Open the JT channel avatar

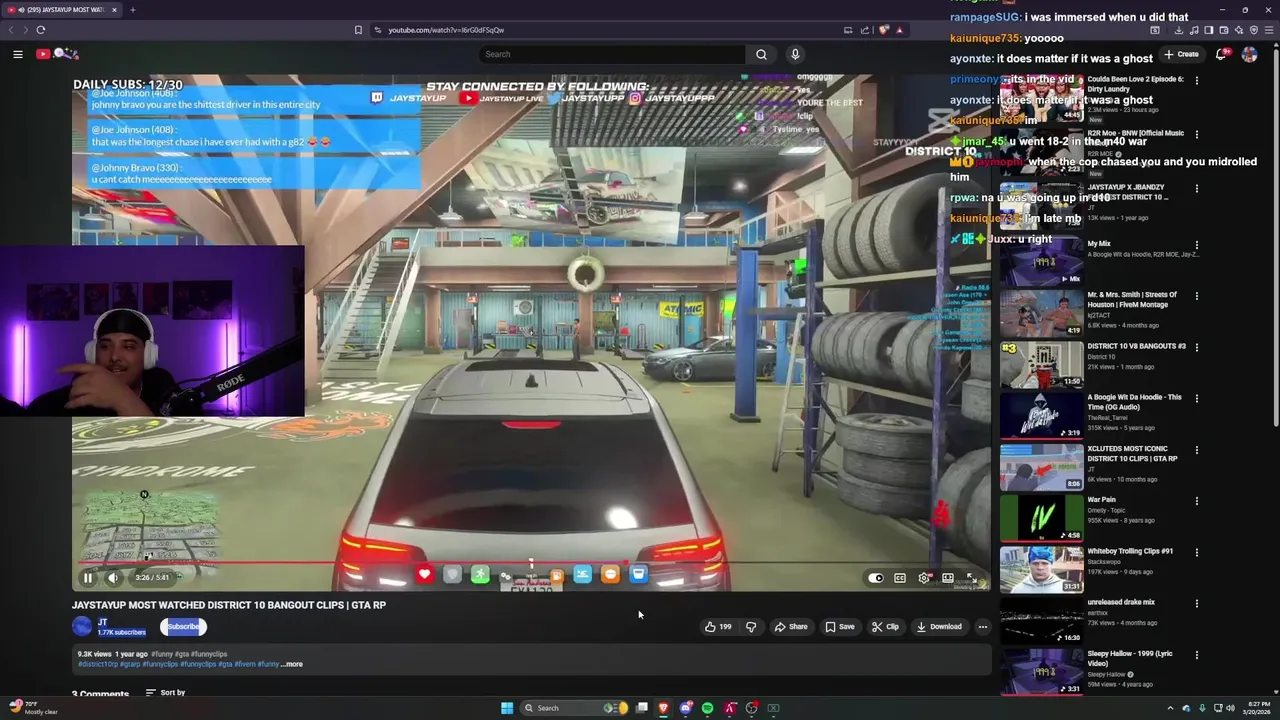[x=81, y=626]
